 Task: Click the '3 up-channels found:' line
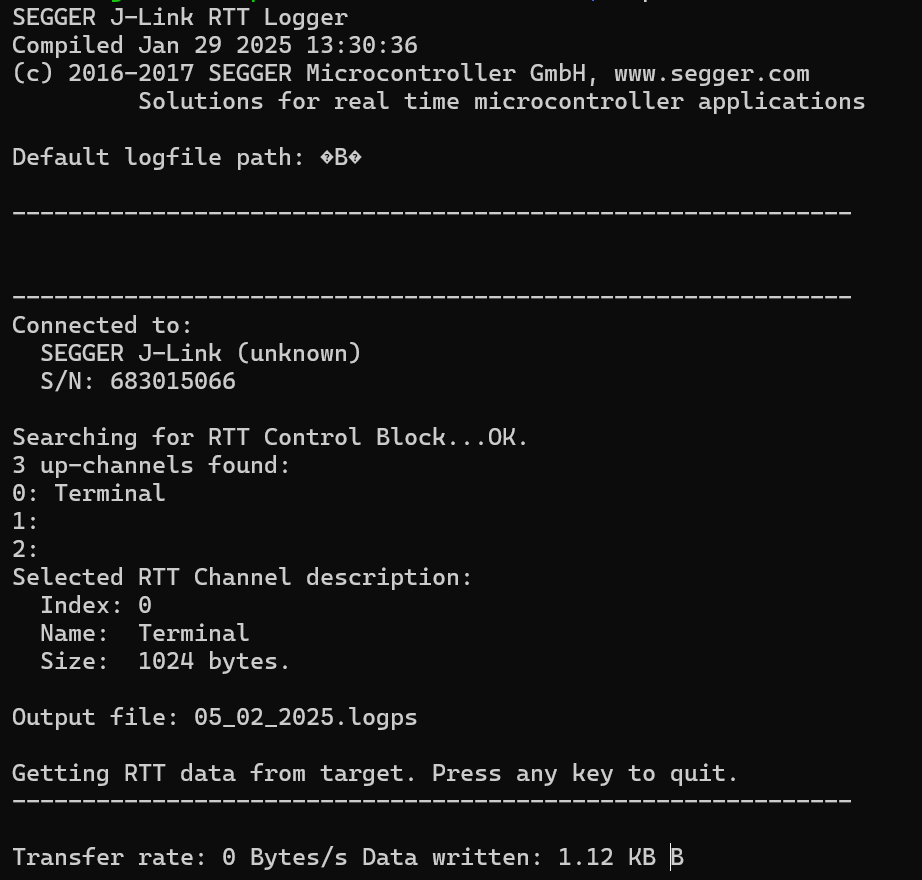click(151, 466)
